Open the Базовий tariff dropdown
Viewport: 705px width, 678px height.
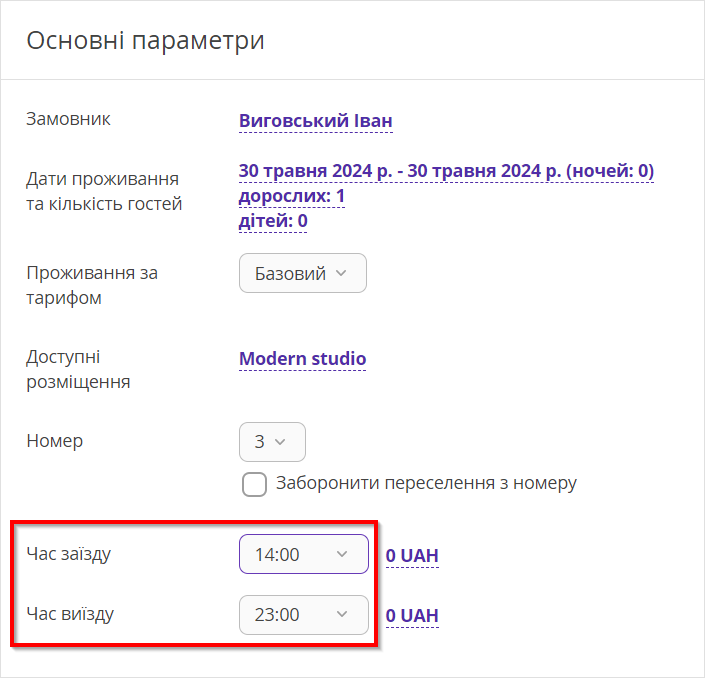pyautogui.click(x=303, y=273)
